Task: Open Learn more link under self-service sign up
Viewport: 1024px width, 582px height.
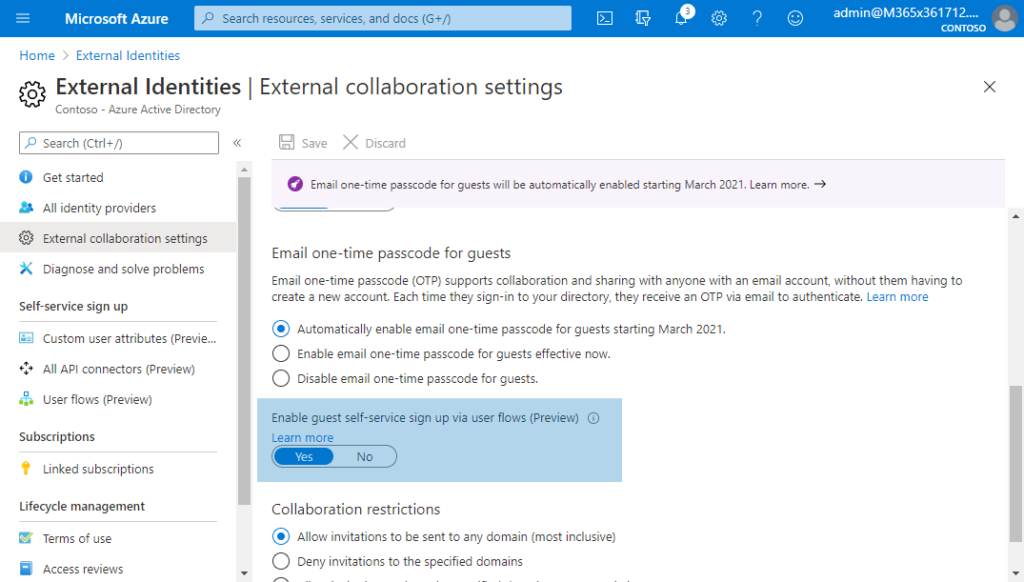Action: click(x=302, y=437)
